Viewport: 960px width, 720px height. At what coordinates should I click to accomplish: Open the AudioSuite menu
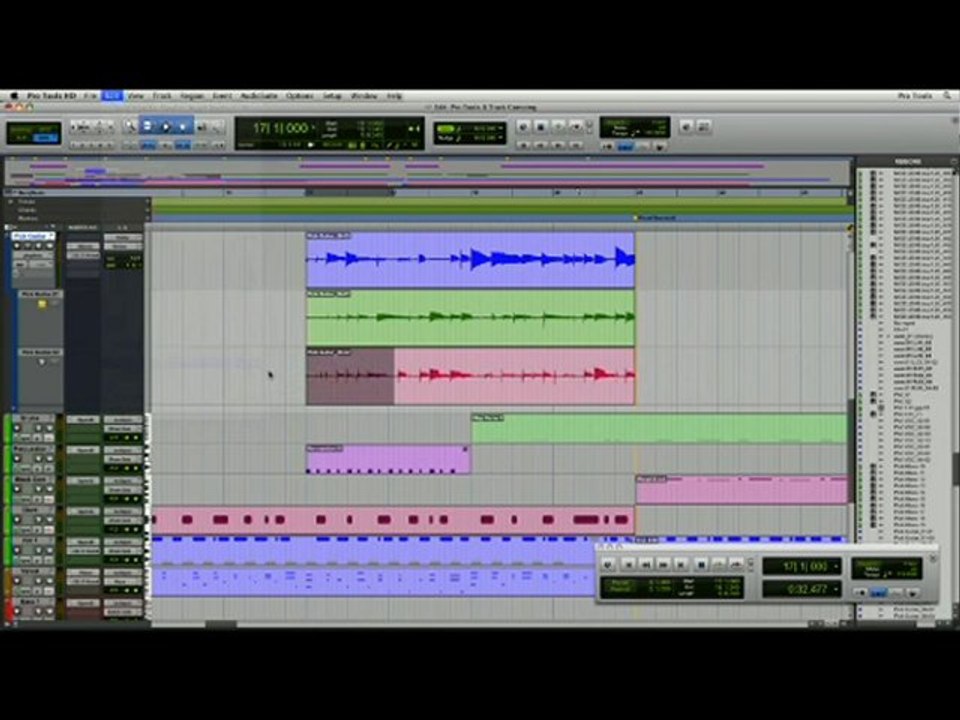pos(258,96)
